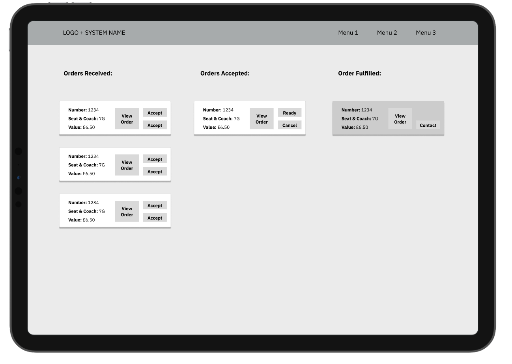The image size is (512, 364).
Task: Open Menu 1 in the header
Action: 348,33
